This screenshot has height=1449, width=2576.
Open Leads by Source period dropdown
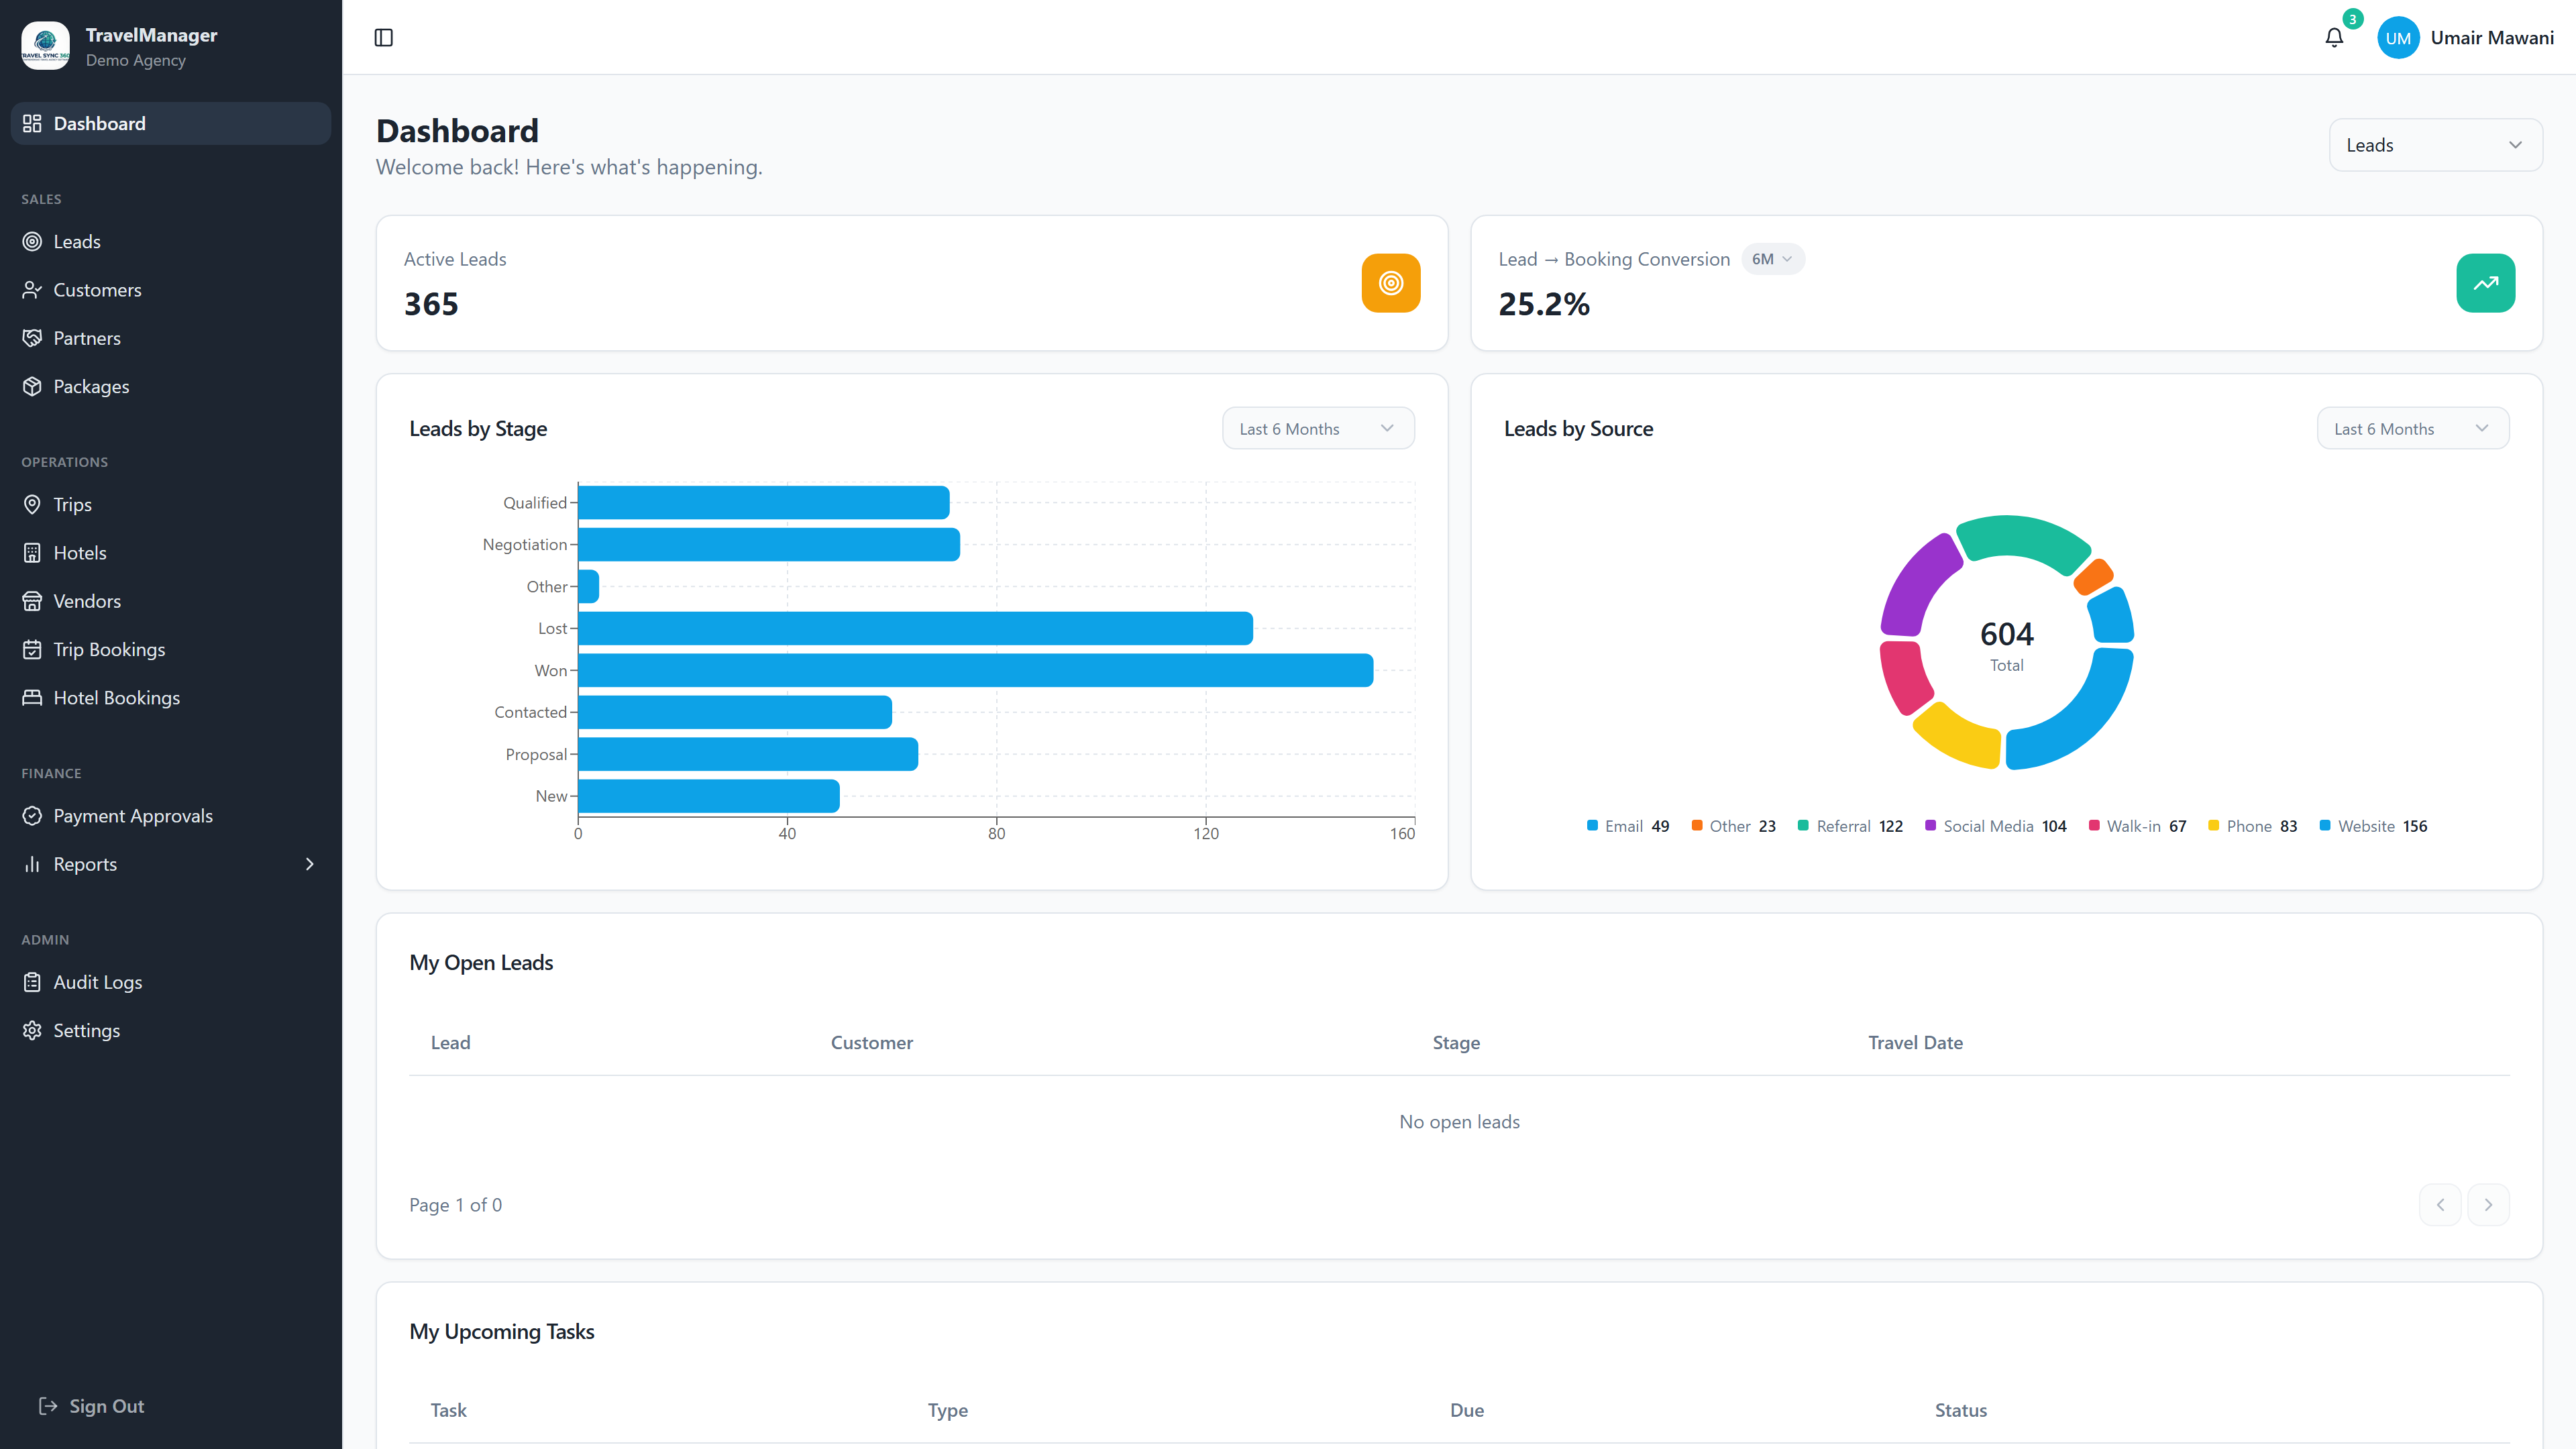2413,429
